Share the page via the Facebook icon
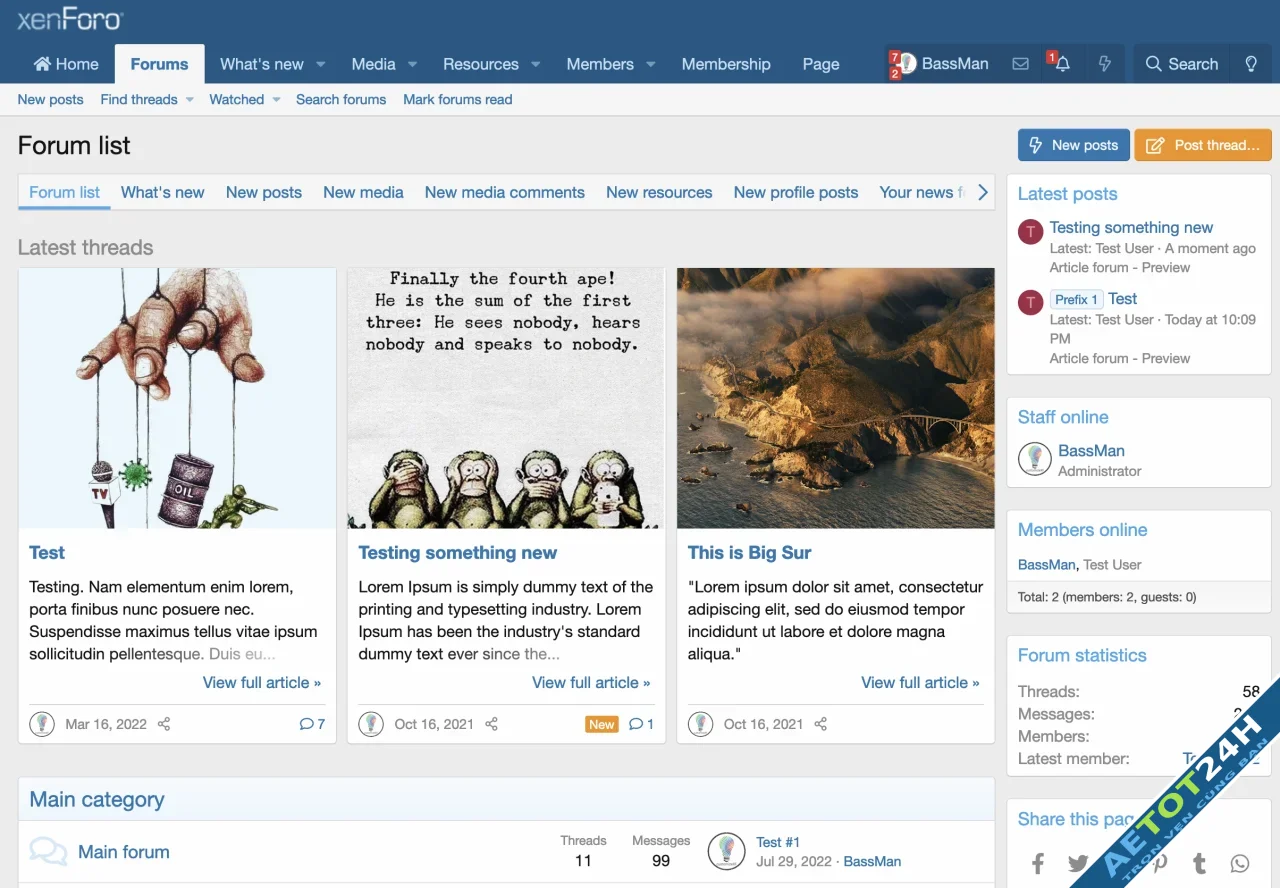 click(x=1038, y=863)
